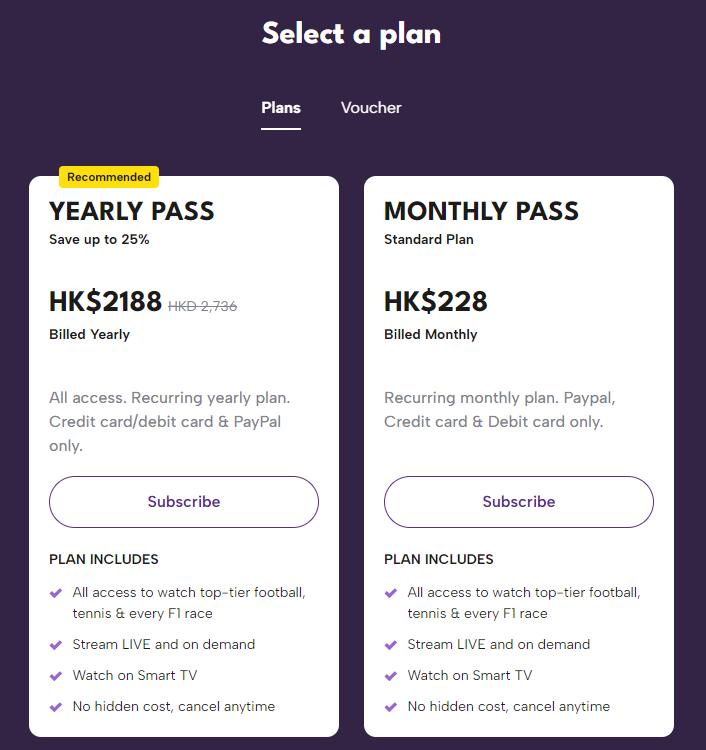706x750 pixels.
Task: Click the HK$228 monthly price
Action: 436,302
